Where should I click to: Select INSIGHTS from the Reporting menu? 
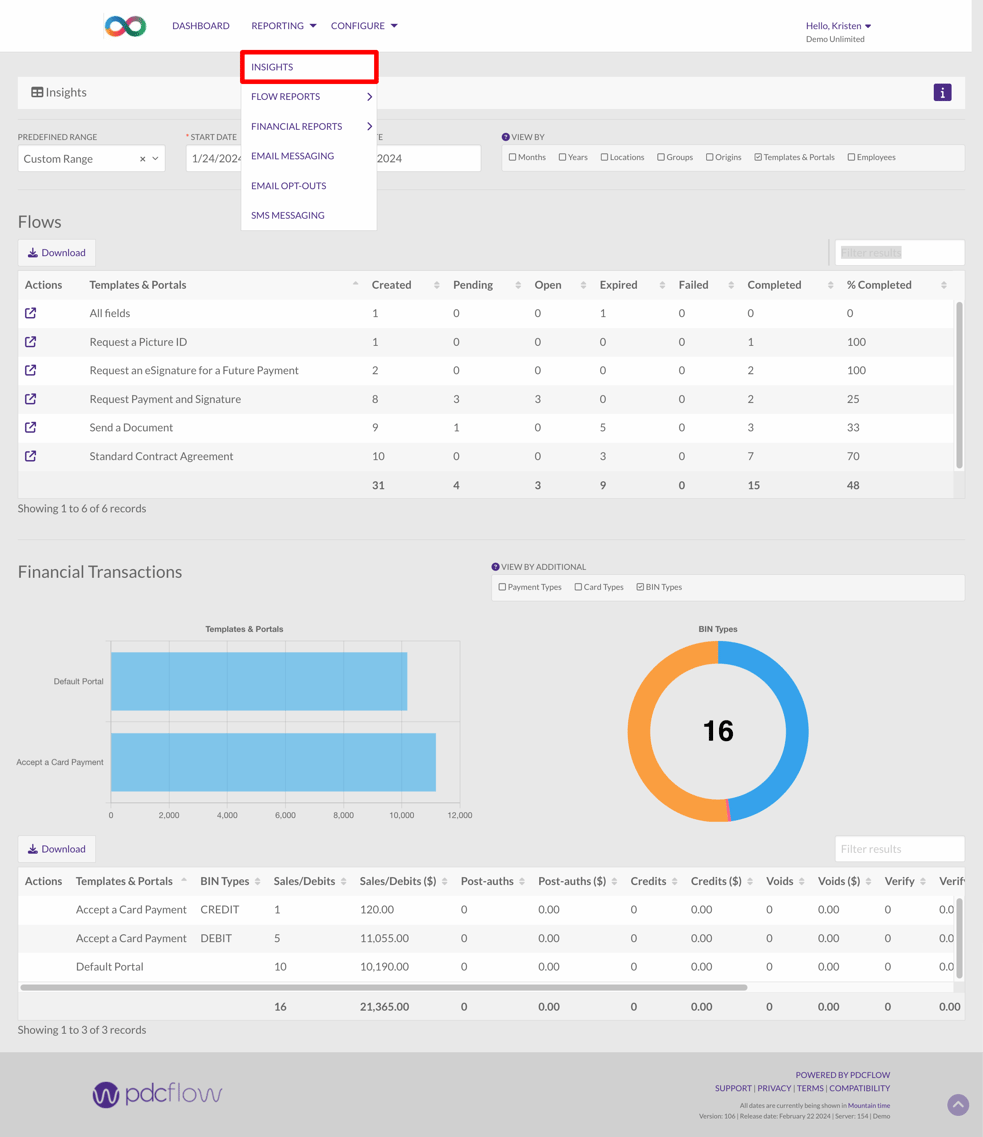coord(272,66)
